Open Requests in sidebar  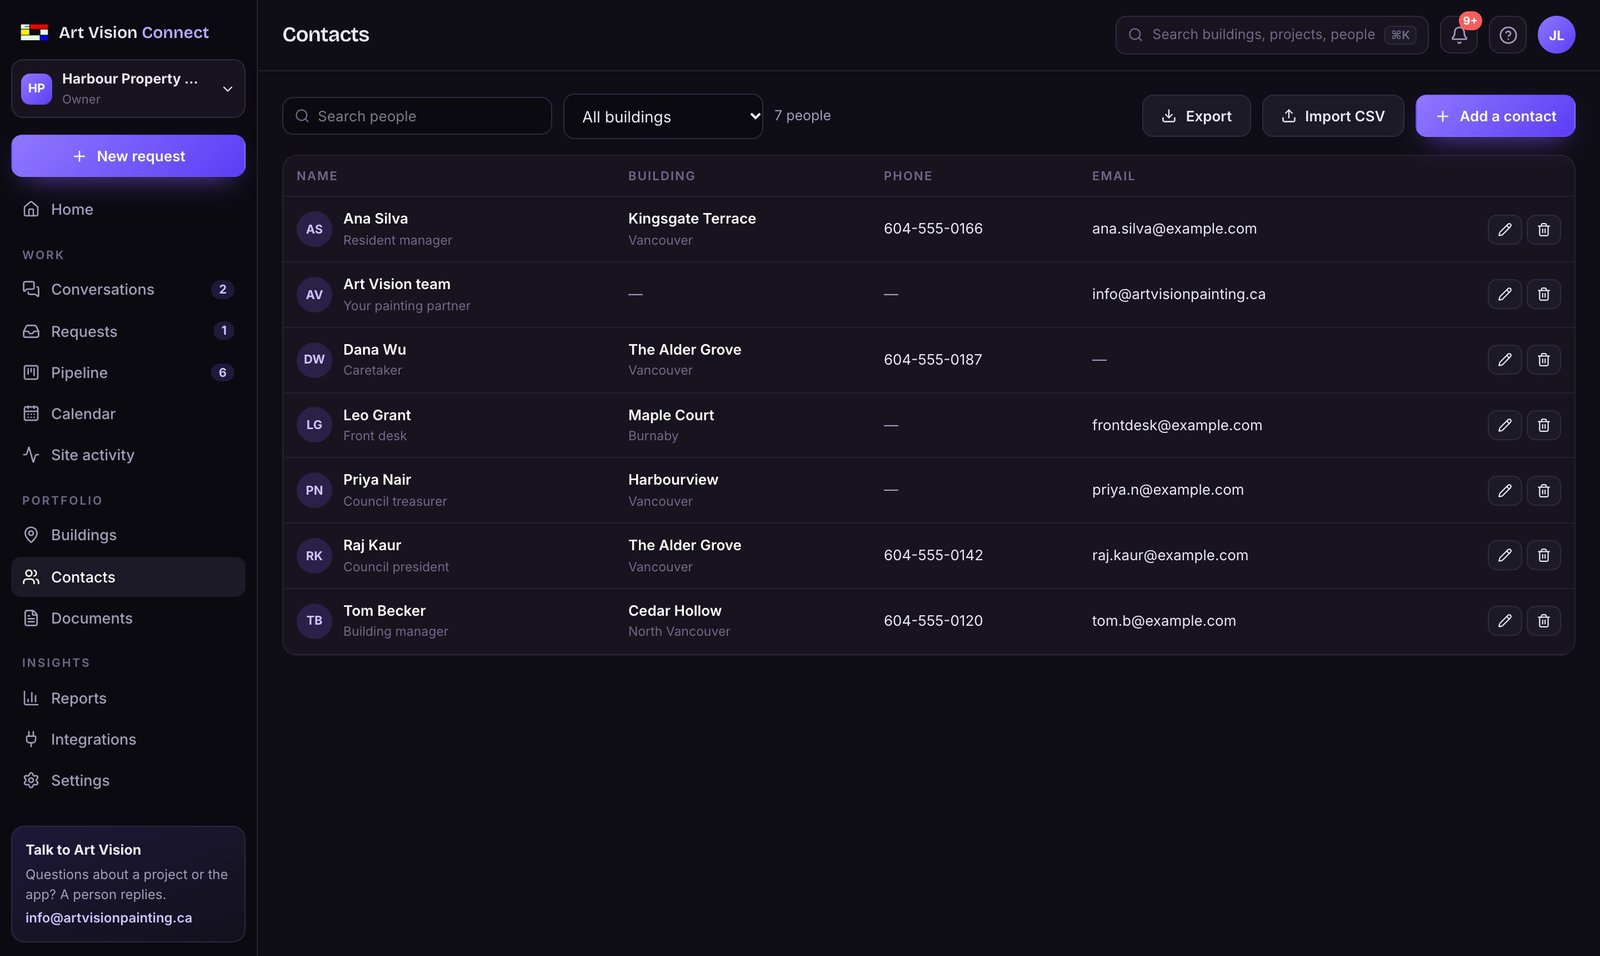(128, 331)
